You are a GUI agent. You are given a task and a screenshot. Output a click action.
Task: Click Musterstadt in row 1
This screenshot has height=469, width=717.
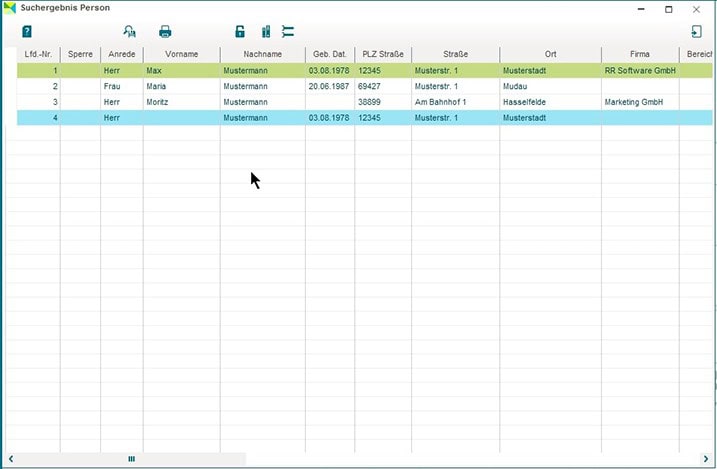(x=524, y=70)
